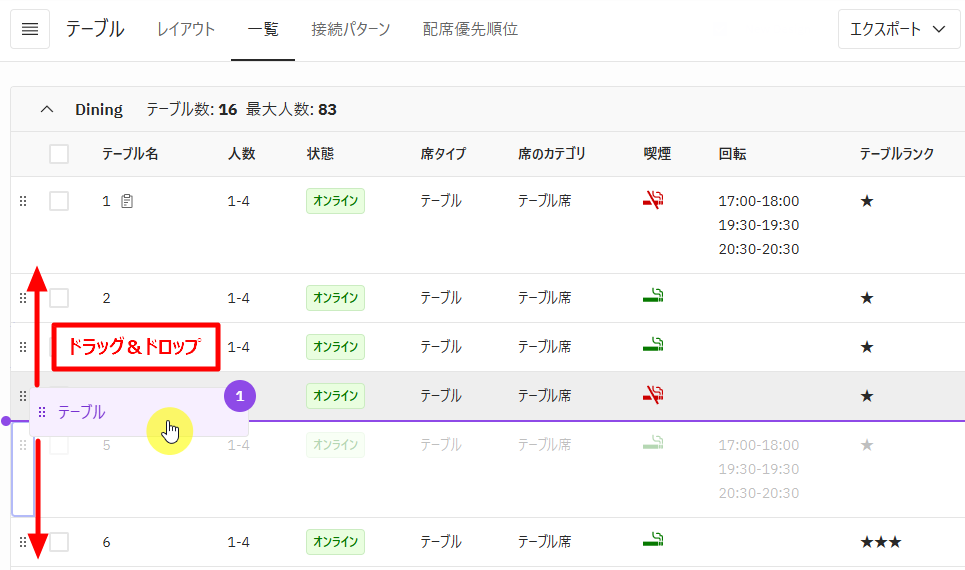Click the no-smoking icon in table 1 row
The width and height of the screenshot is (965, 570).
click(653, 200)
